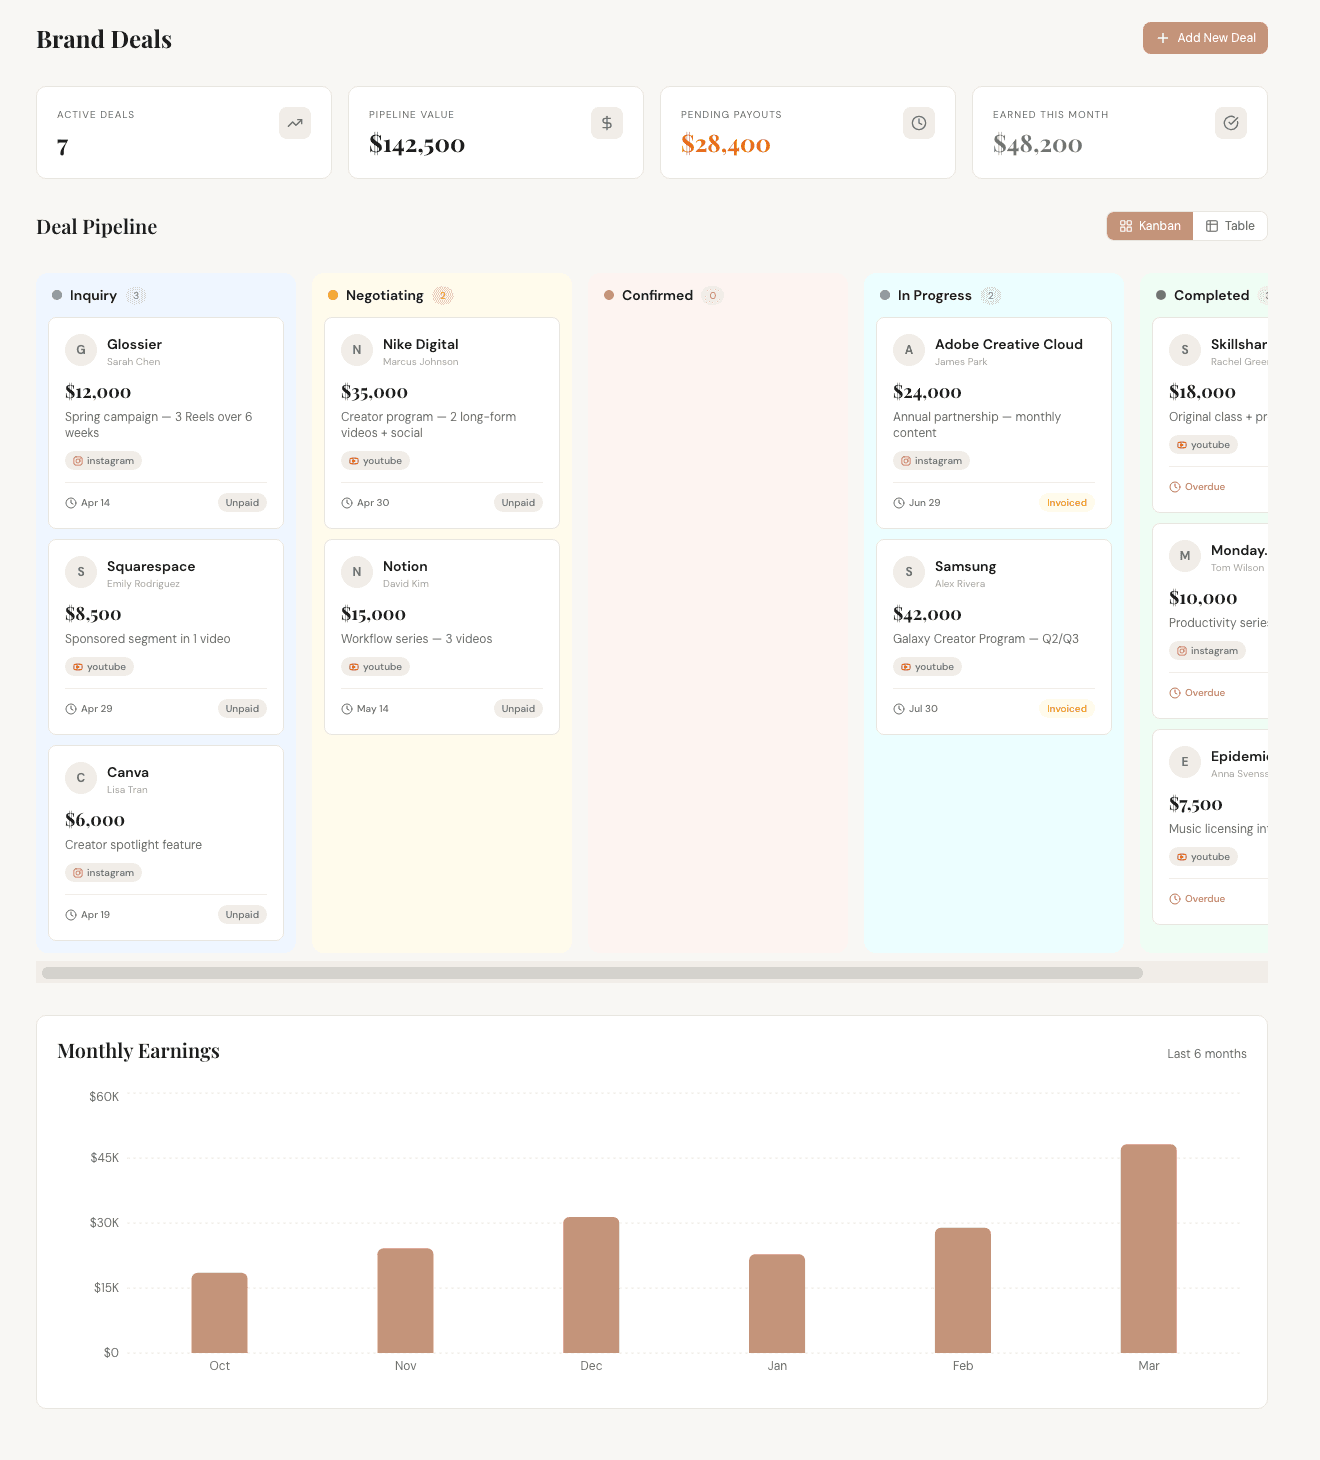Viewport: 1320px width, 1460px height.
Task: Click the dollar icon on Pipeline Value card
Action: click(607, 123)
